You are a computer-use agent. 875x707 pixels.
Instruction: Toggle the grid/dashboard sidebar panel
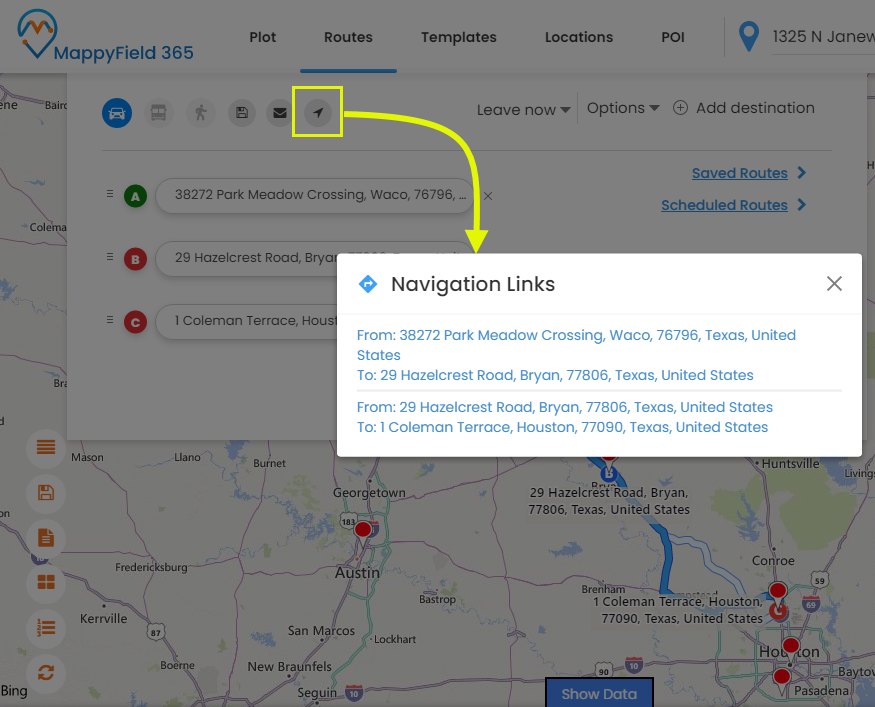[x=45, y=583]
